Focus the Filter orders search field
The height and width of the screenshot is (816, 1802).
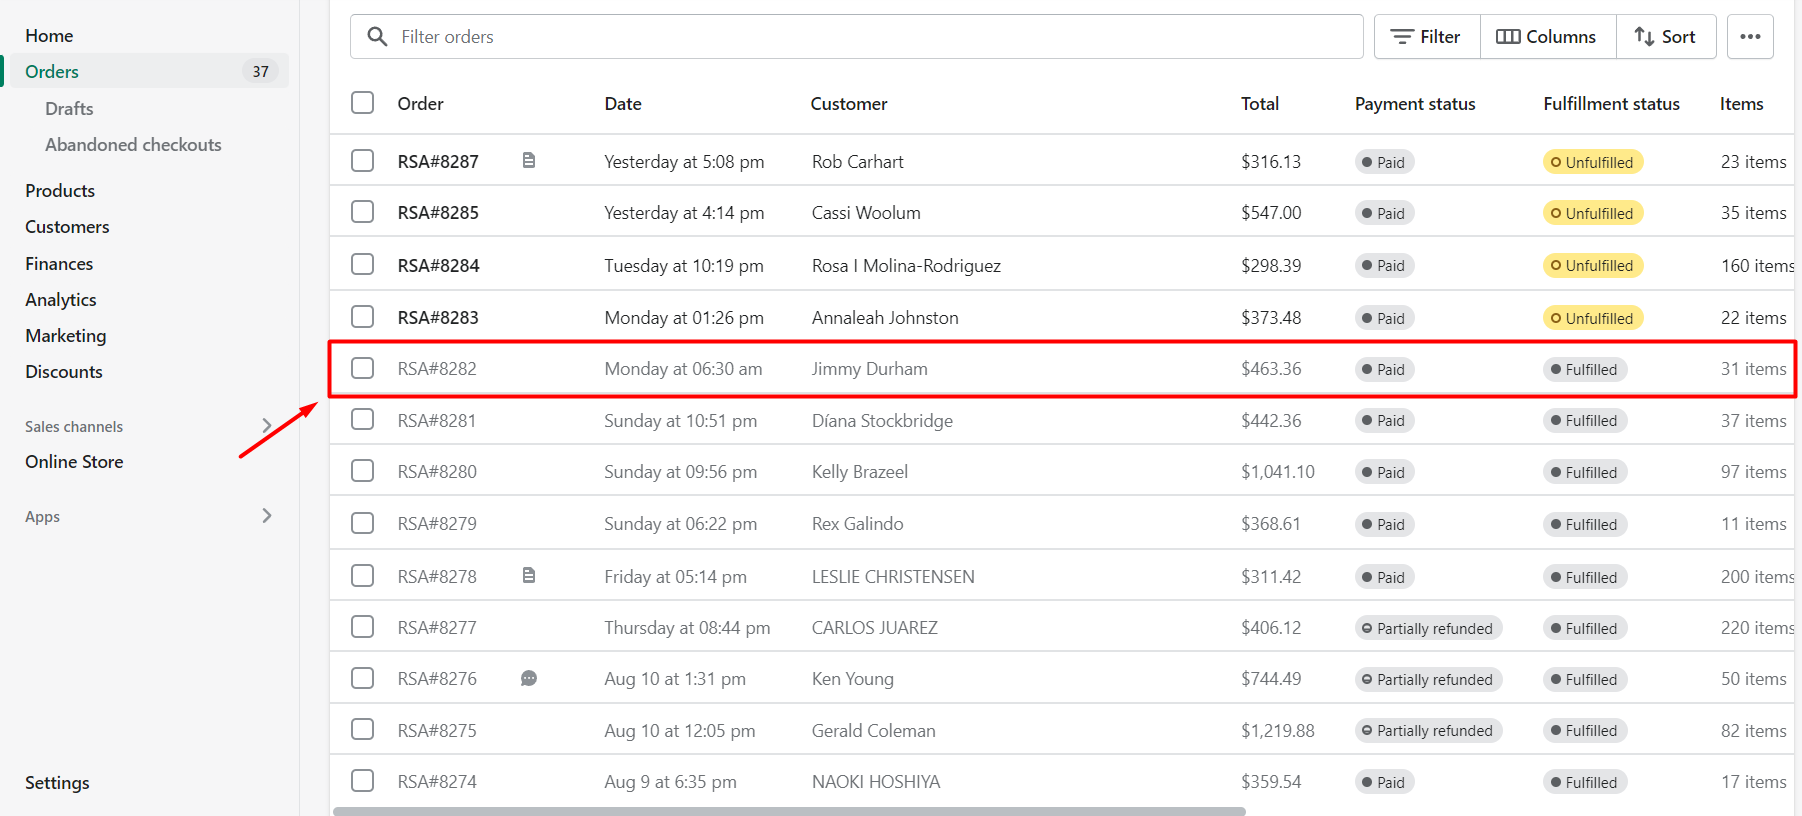pos(870,37)
